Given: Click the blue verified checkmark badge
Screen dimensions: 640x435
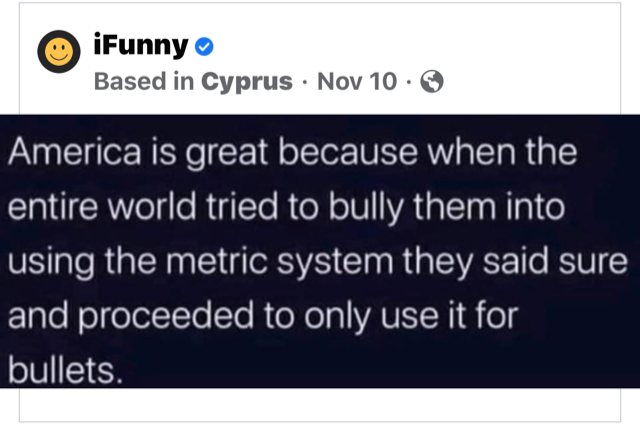Looking at the screenshot, I should point(204,47).
